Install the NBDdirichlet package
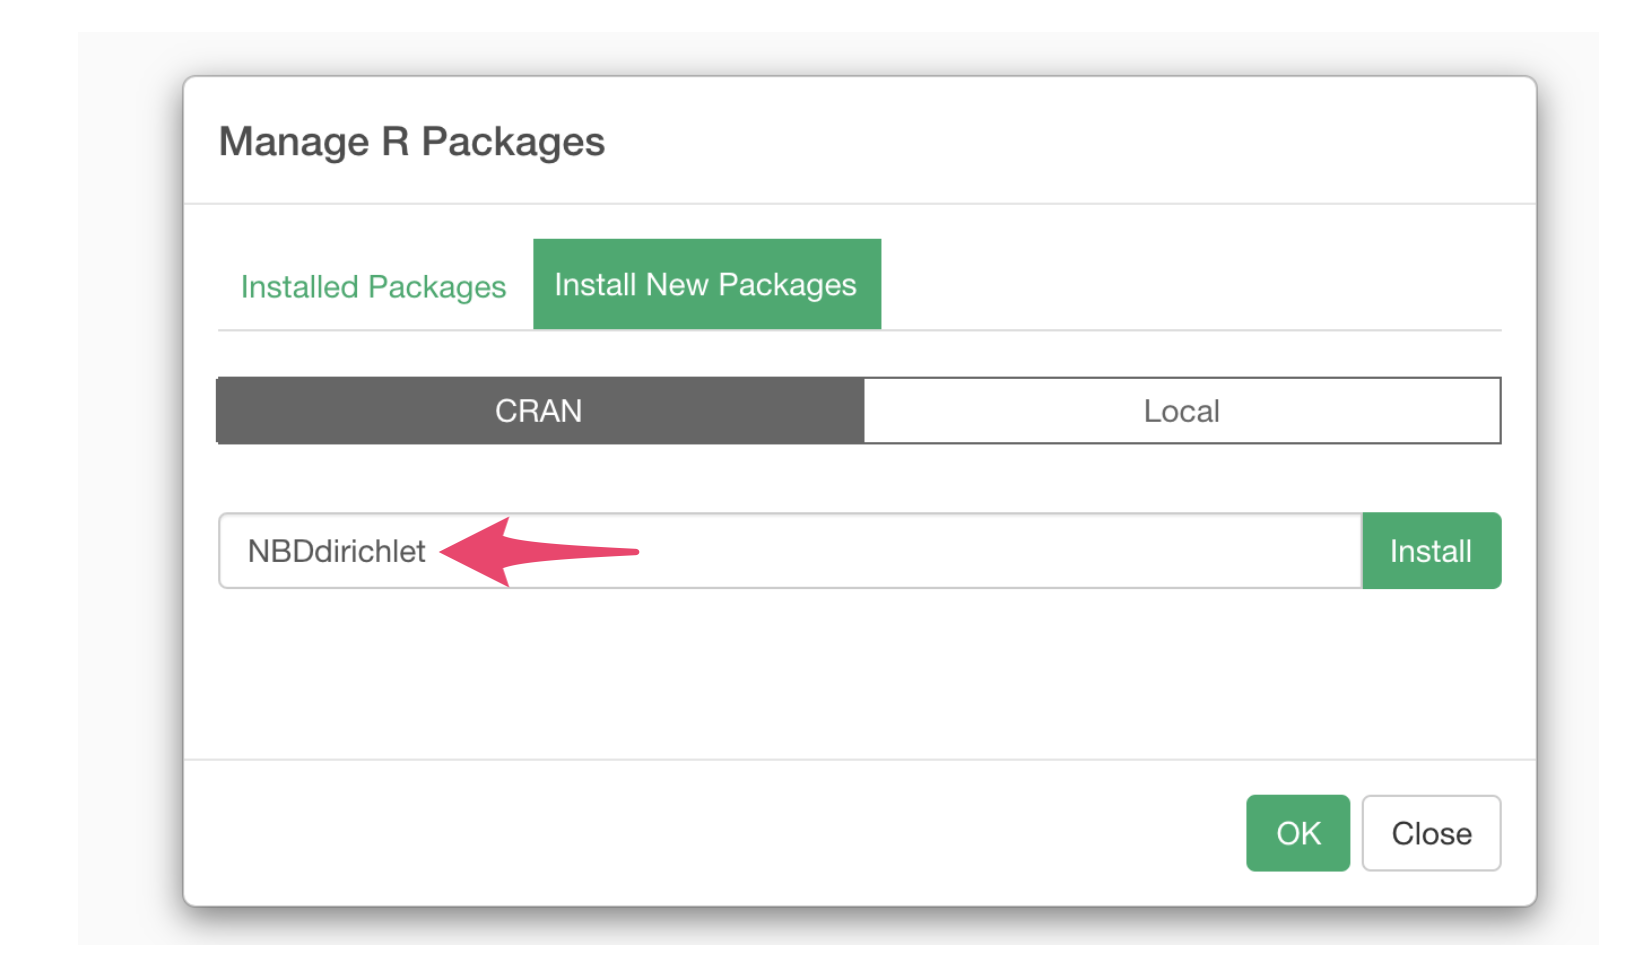Image resolution: width=1634 pixels, height=972 pixels. [1430, 551]
